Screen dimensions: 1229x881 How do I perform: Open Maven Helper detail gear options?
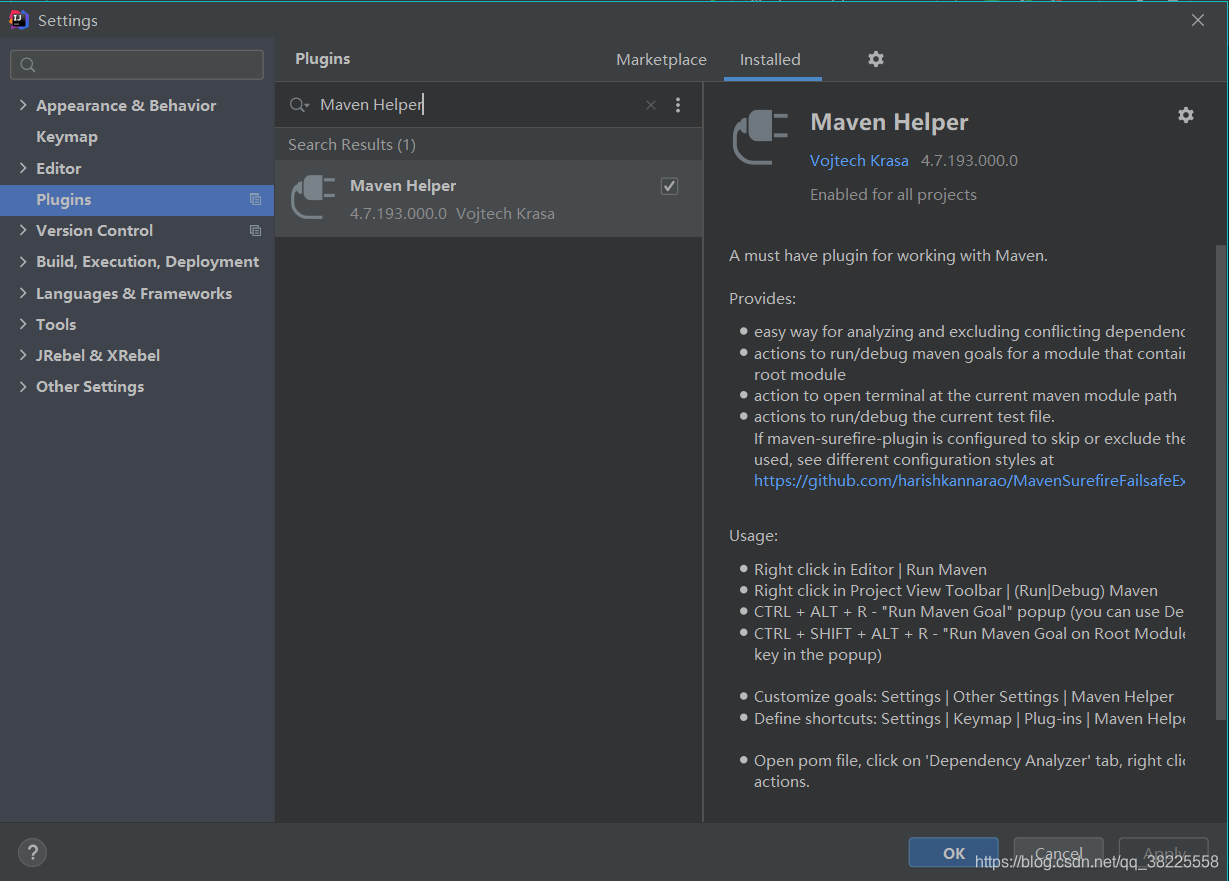coord(1186,115)
